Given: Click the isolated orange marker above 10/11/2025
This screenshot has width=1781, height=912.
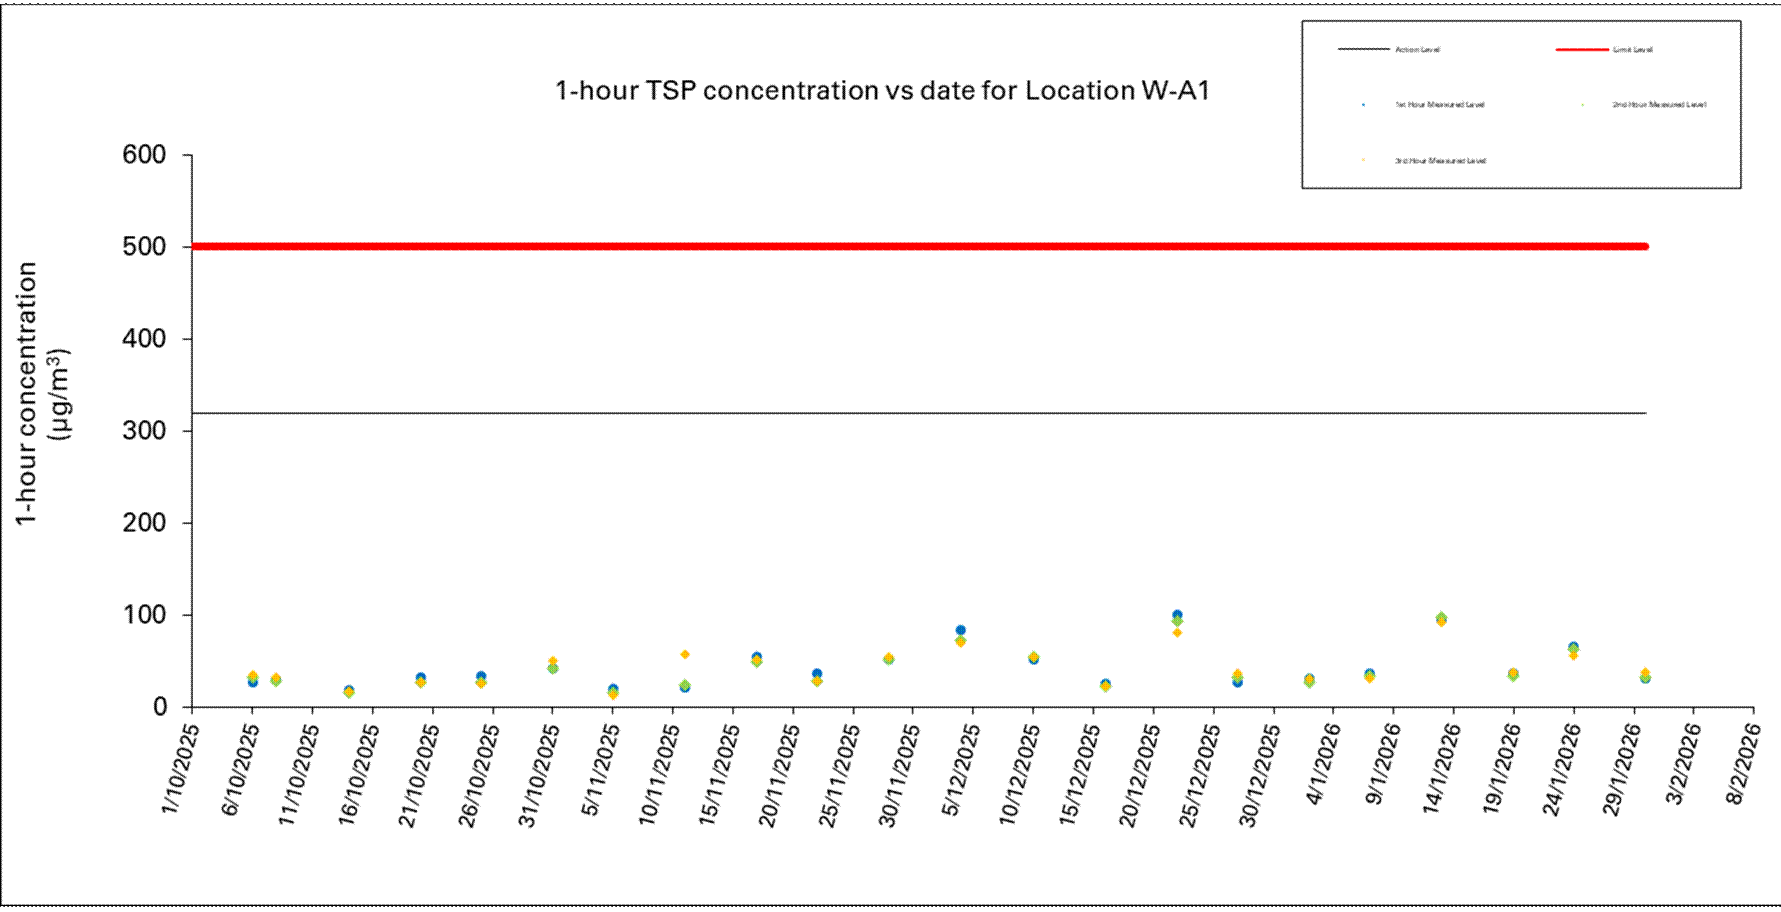Looking at the screenshot, I should [685, 655].
